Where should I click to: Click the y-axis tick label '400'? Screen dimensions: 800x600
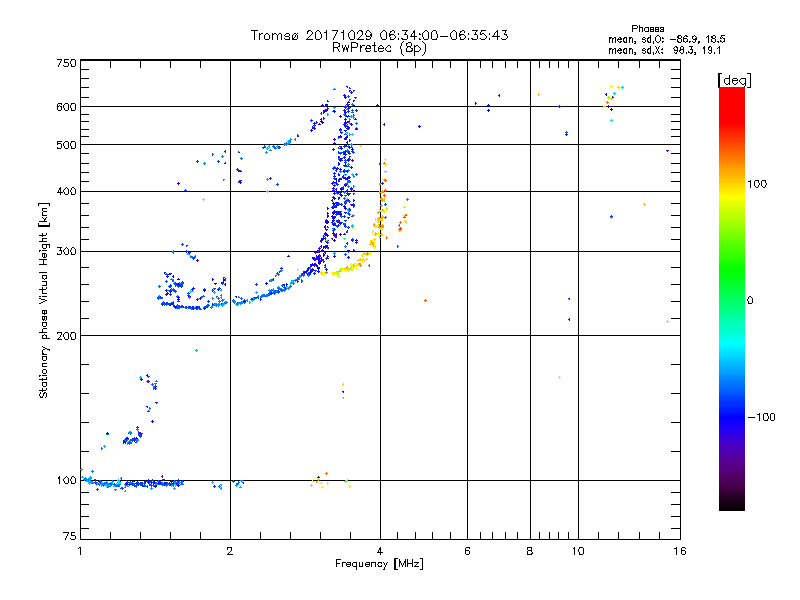(x=66, y=191)
